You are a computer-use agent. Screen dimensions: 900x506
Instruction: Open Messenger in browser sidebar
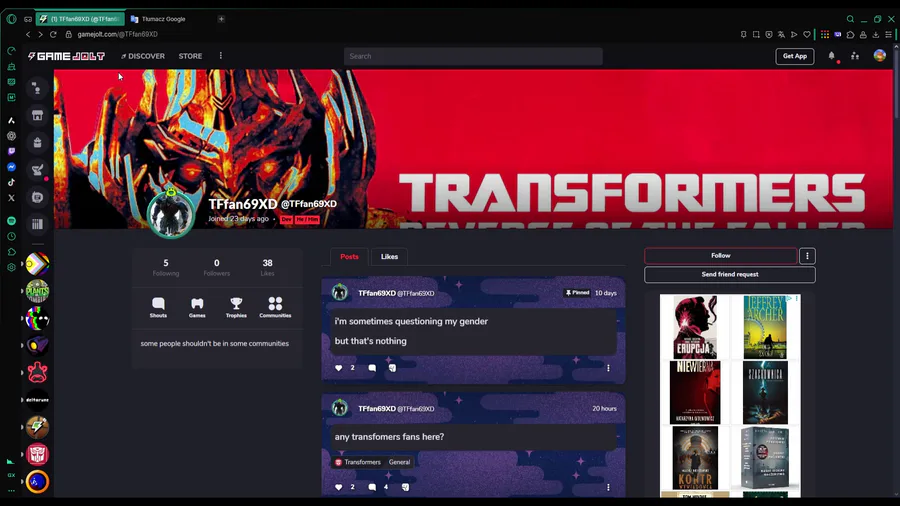pos(11,167)
